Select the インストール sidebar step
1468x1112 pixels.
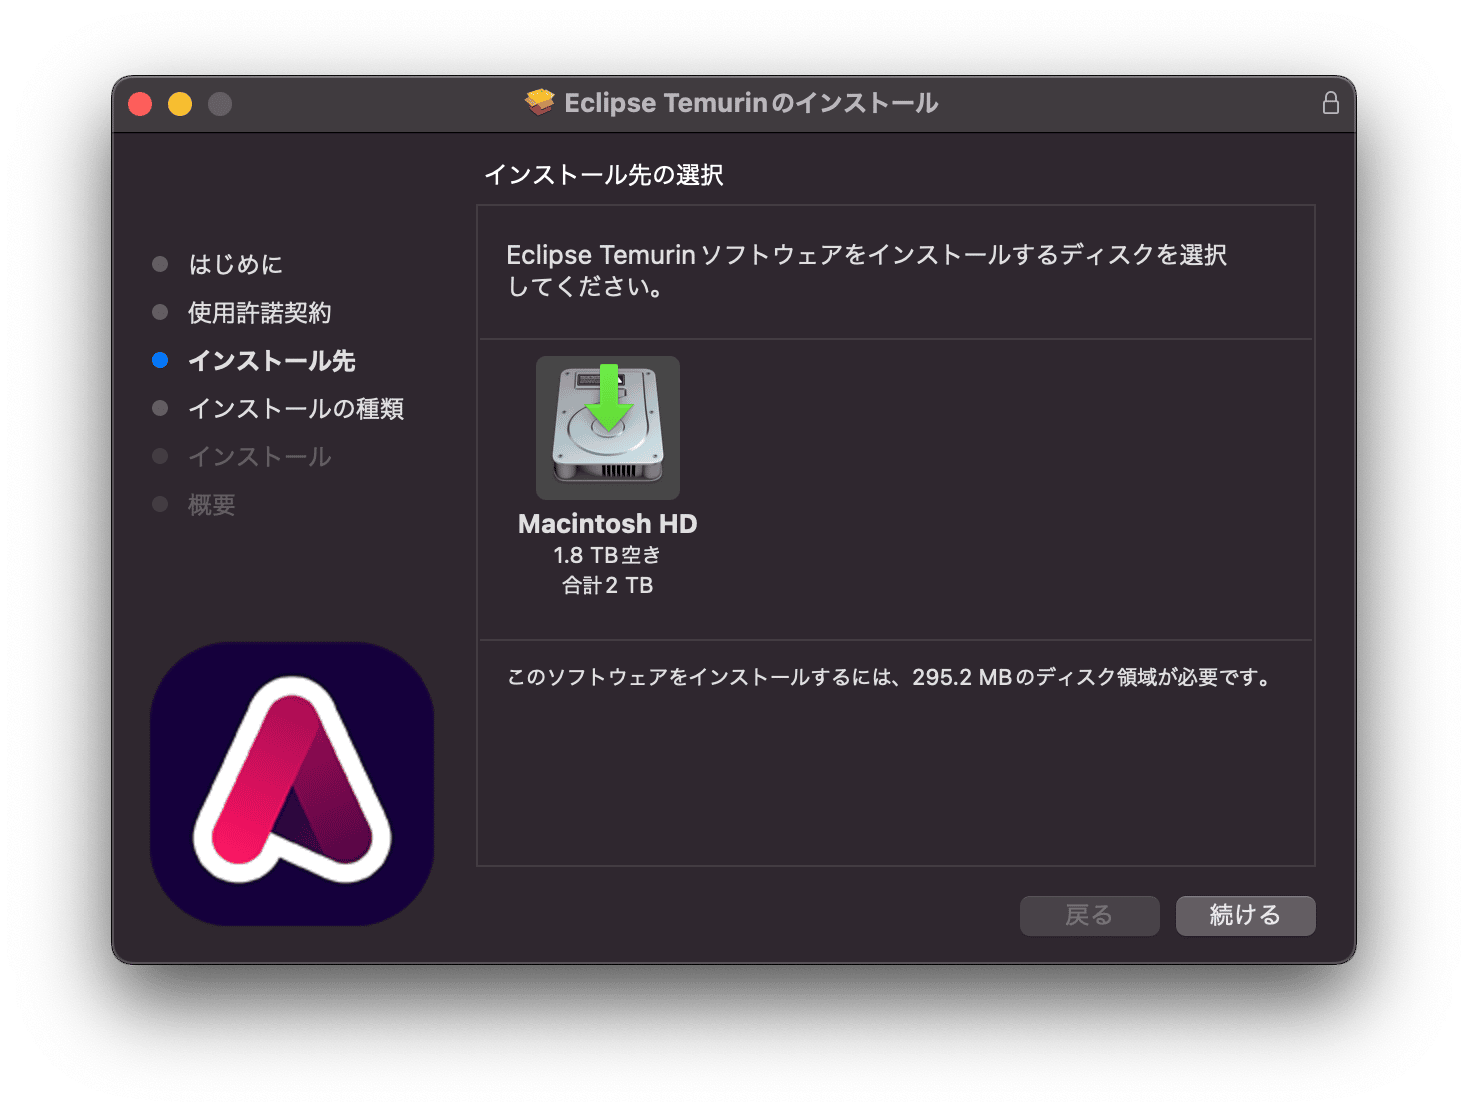(259, 456)
